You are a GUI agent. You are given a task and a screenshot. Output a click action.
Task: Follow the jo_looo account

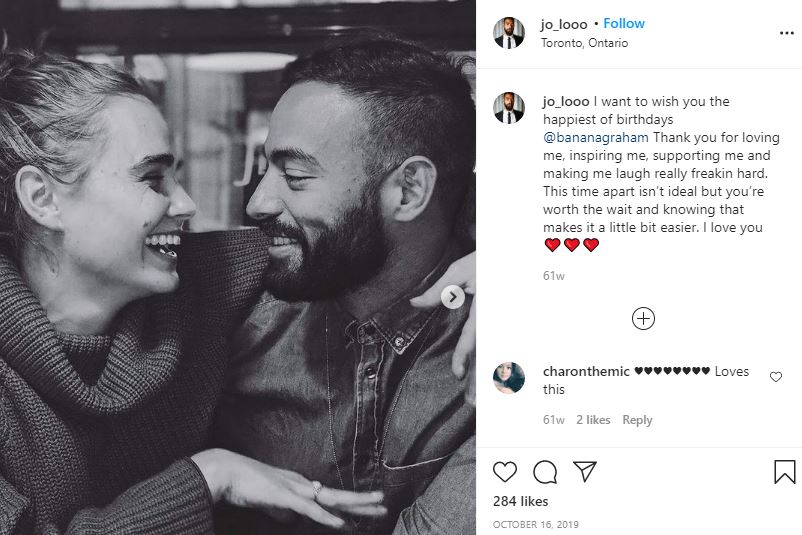[624, 24]
